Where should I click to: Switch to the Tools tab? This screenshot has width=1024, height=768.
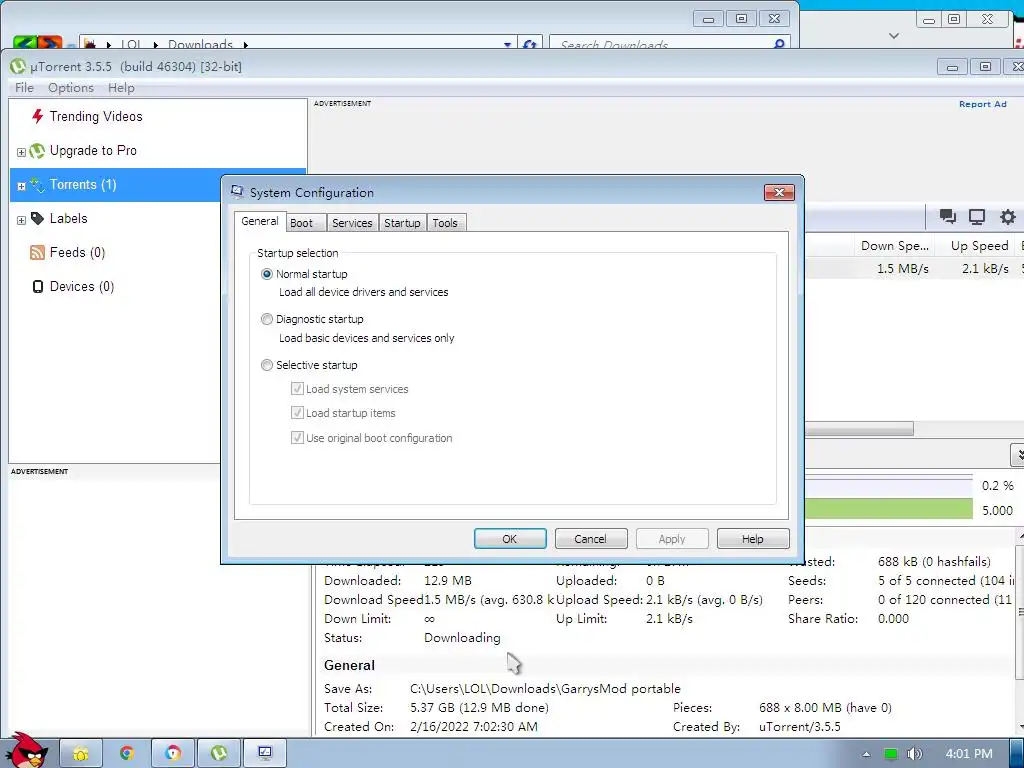[x=445, y=223]
